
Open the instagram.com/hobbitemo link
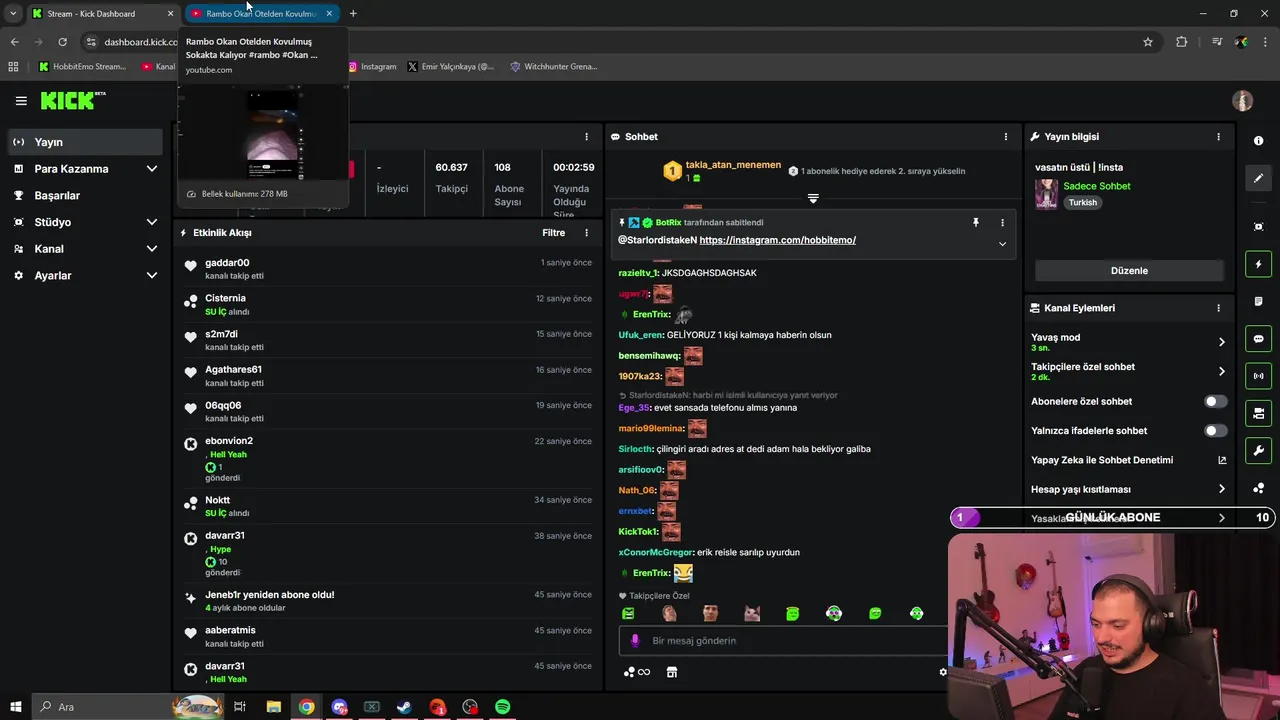point(777,240)
